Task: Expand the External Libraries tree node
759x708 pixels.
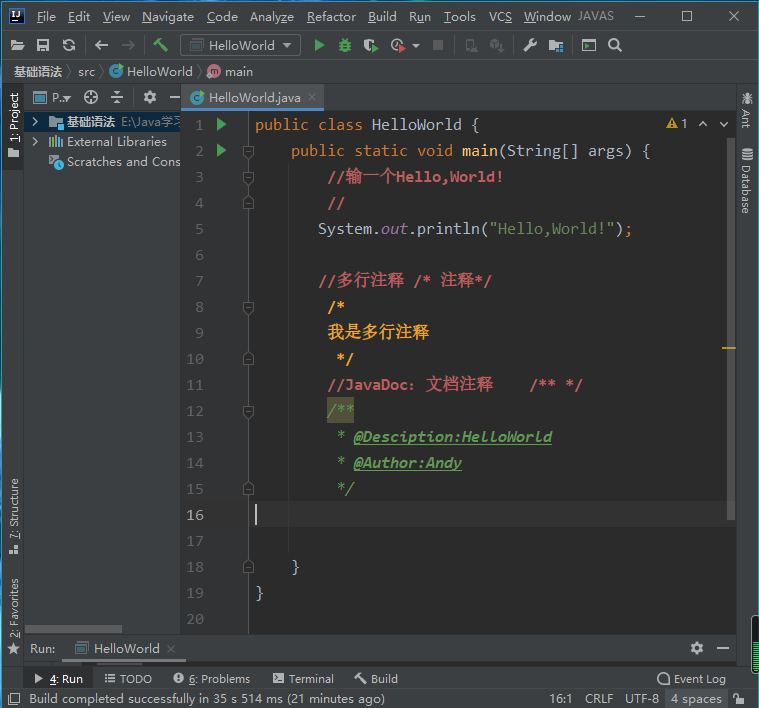Action: tap(35, 142)
